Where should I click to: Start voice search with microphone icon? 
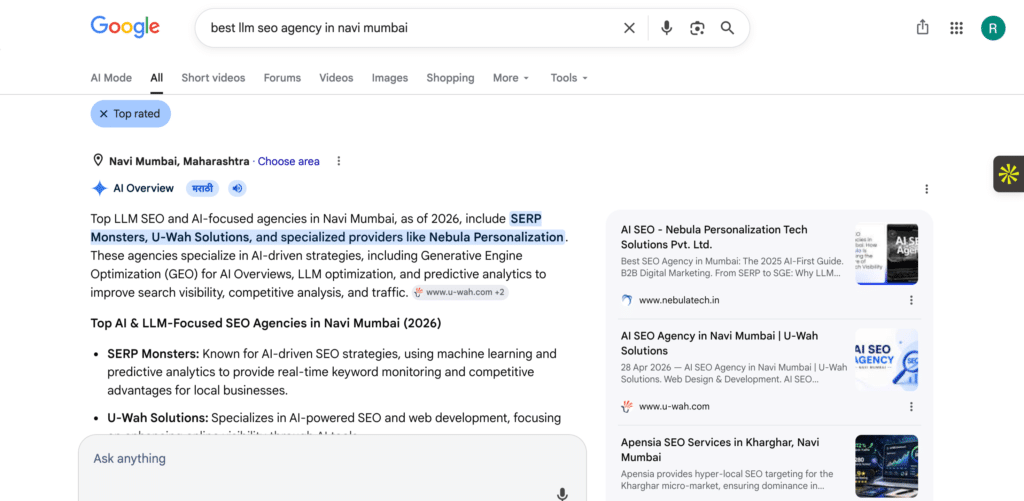[666, 28]
